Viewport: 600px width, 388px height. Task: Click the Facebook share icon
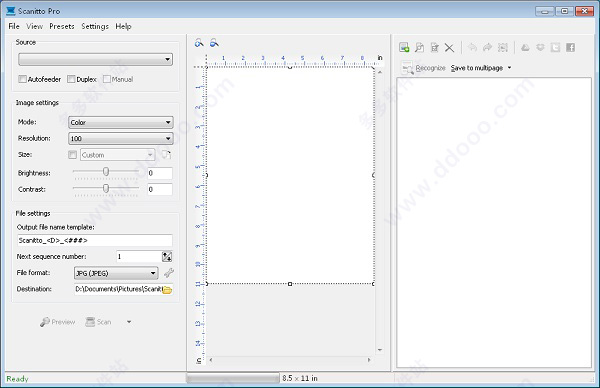[x=571, y=47]
